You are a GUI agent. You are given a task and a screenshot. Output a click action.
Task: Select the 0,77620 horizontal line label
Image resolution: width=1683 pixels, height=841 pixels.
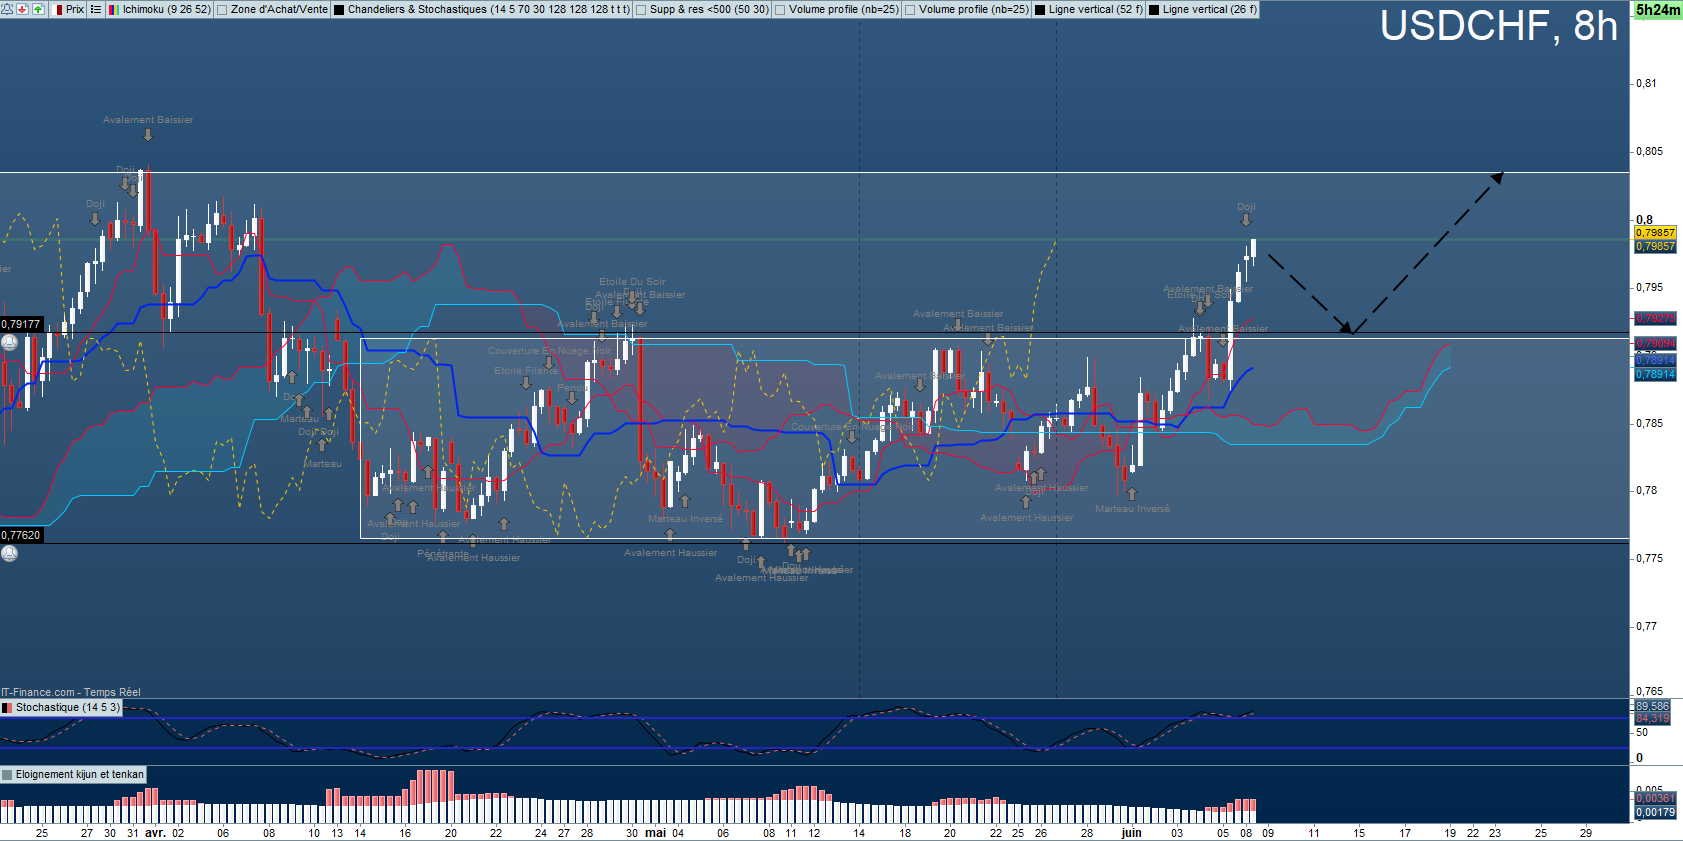(x=21, y=536)
